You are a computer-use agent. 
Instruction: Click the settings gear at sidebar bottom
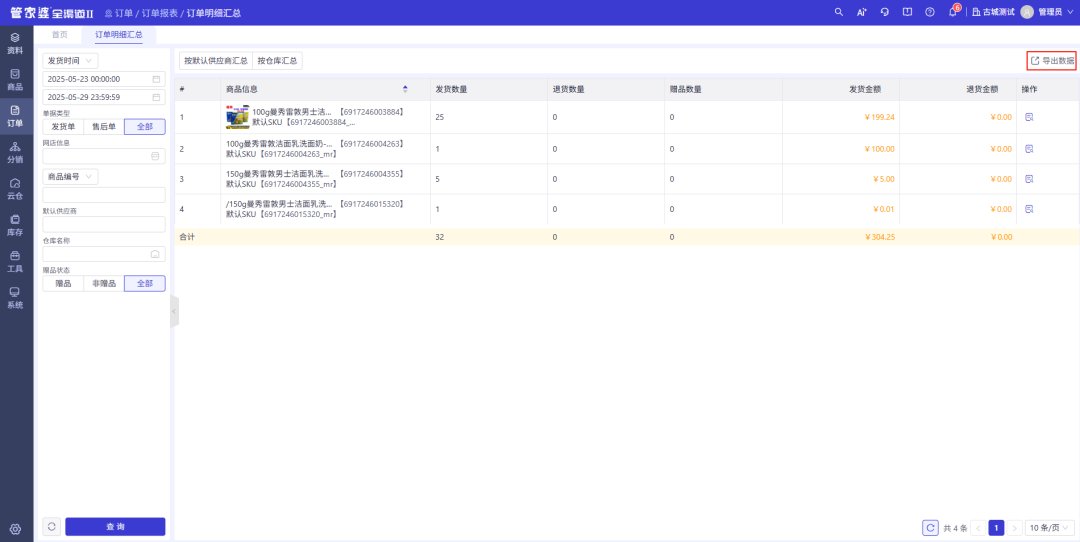(x=15, y=529)
